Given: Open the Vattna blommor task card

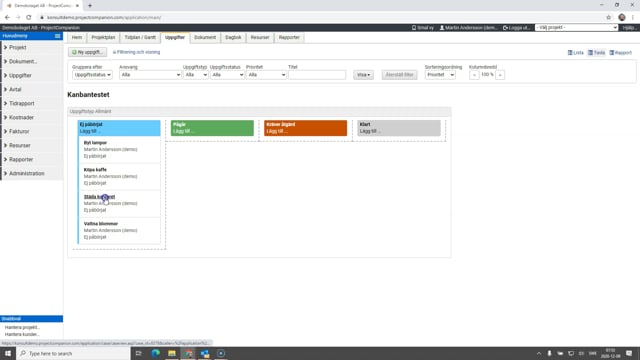Looking at the screenshot, I should tap(119, 230).
